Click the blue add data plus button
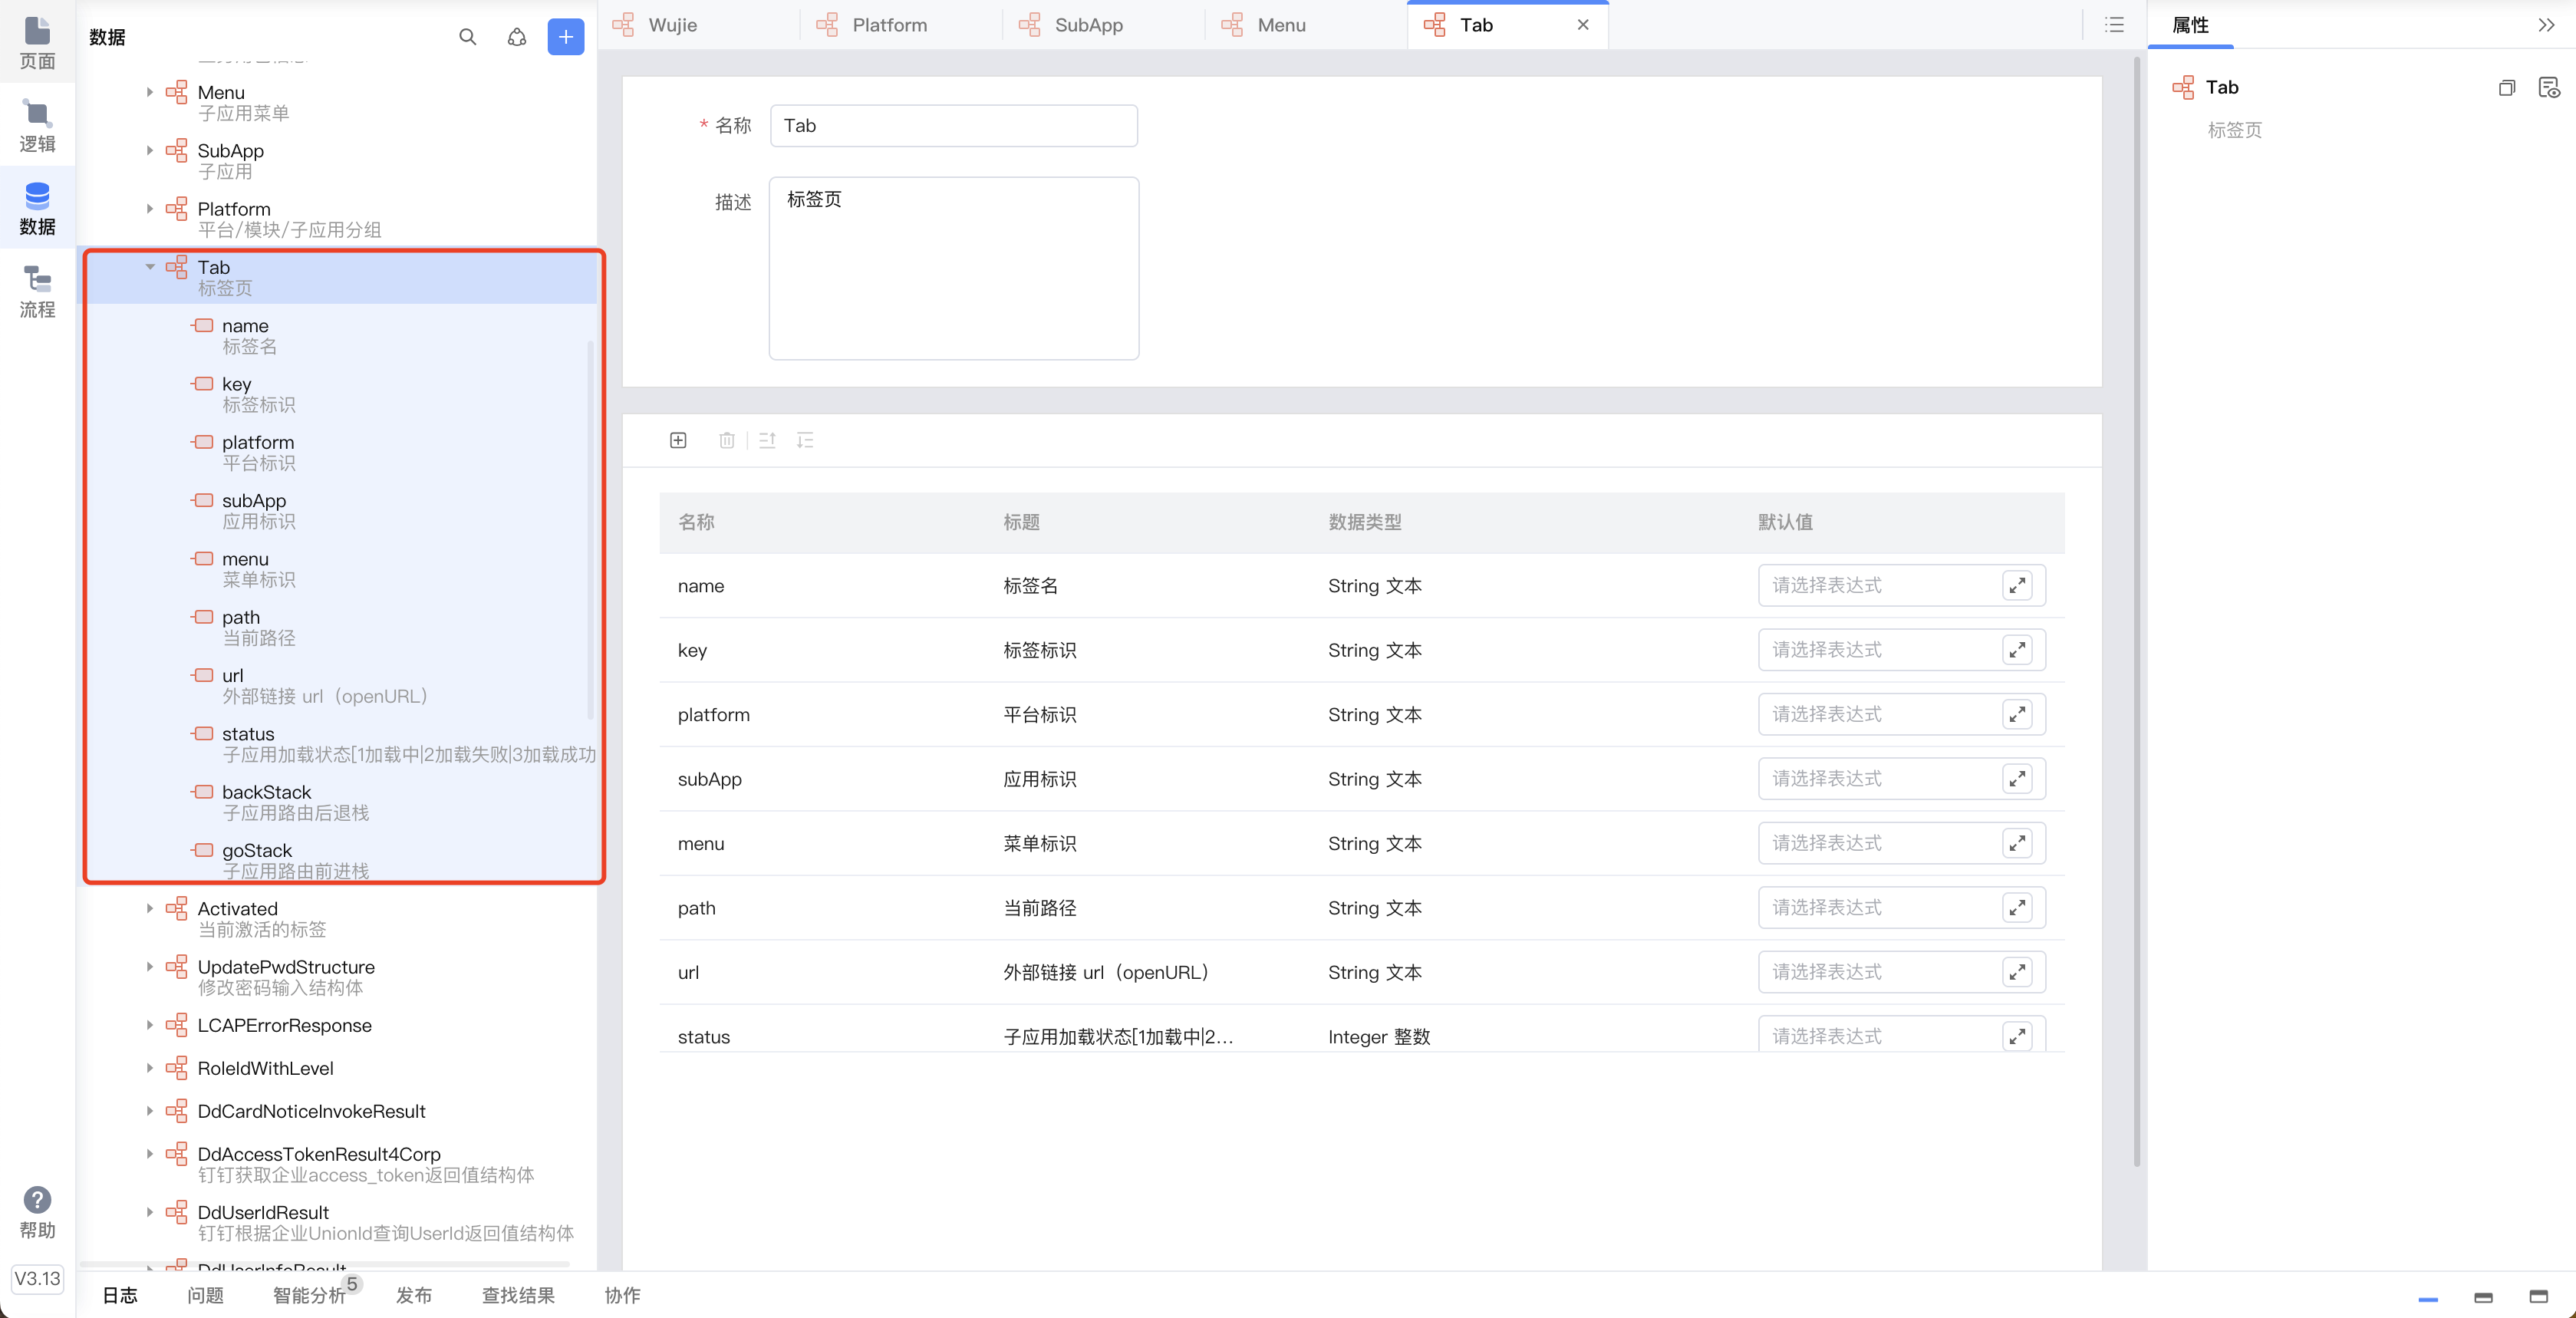 565,37
